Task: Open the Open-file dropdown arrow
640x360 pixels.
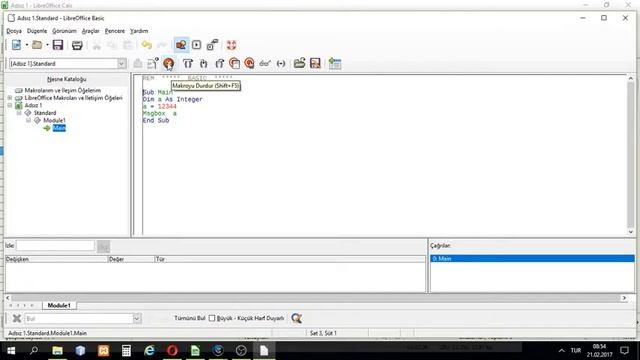Action: pyautogui.click(x=47, y=45)
